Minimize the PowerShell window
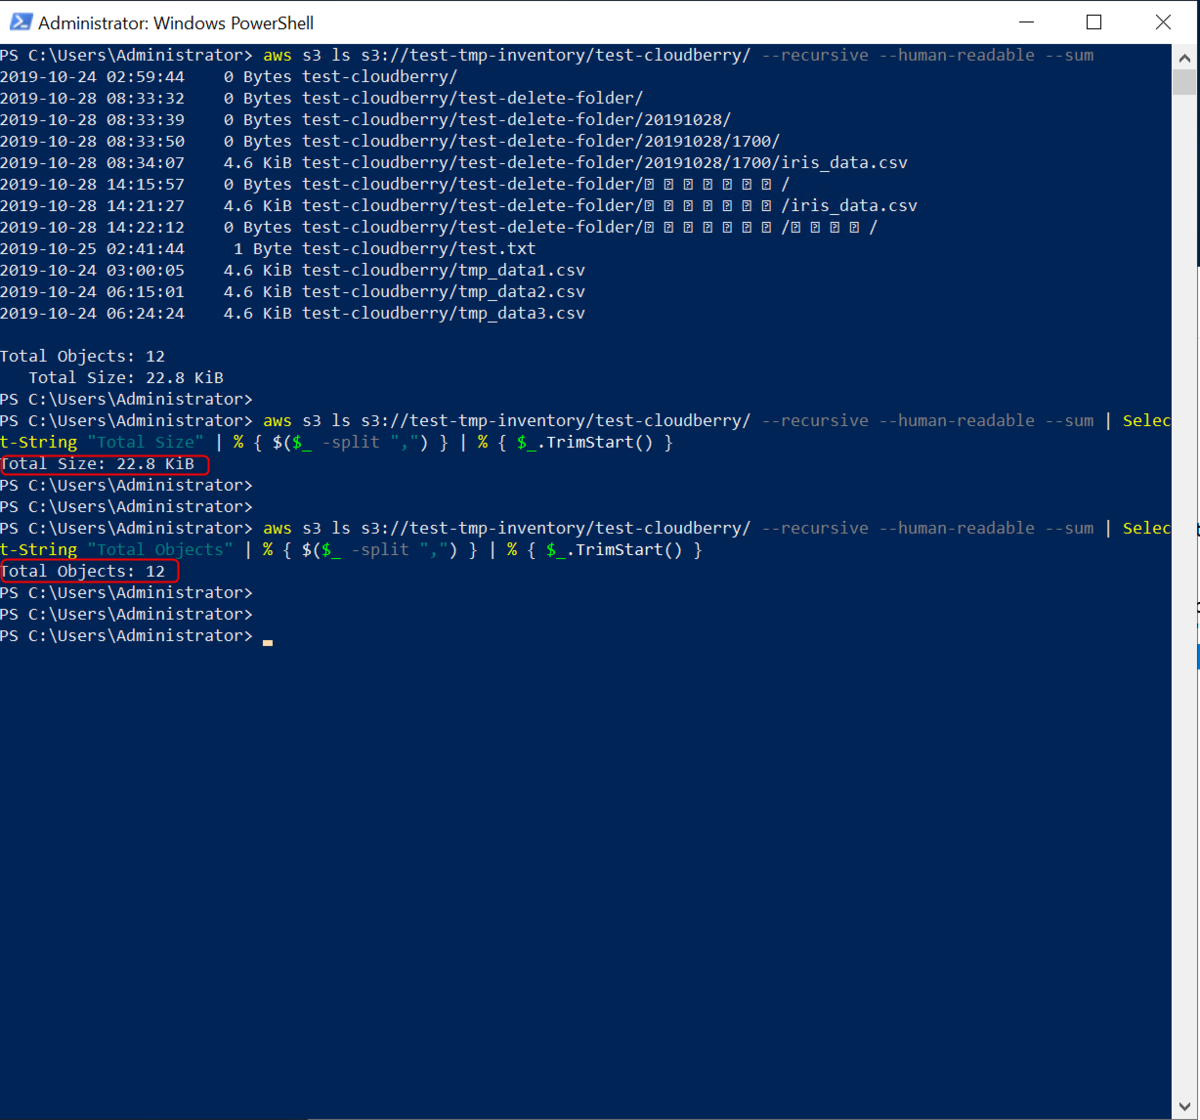The image size is (1200, 1120). click(1026, 22)
